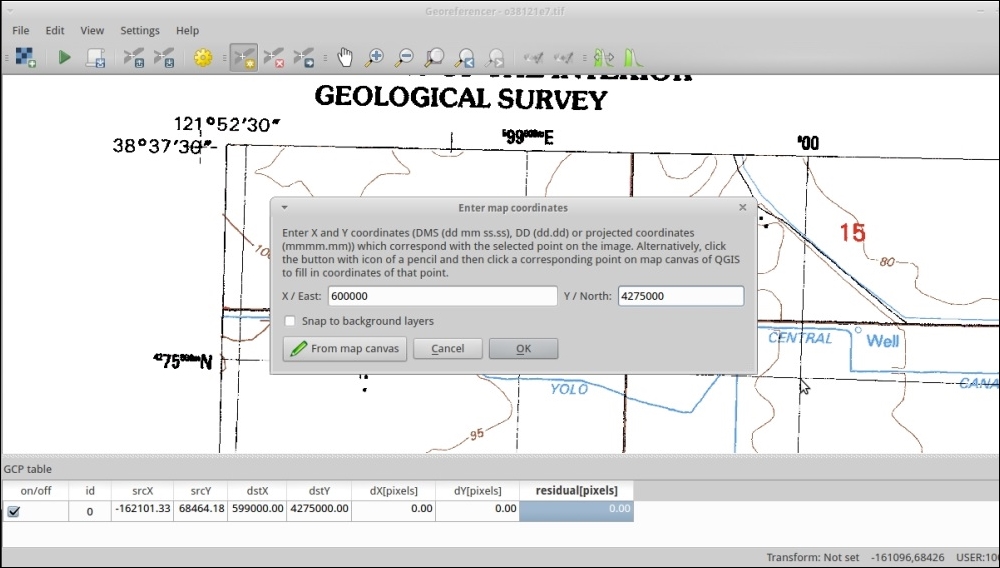Viewport: 1000px width, 568px height.
Task: Click the Open Raster toolbar icon
Action: coord(26,58)
